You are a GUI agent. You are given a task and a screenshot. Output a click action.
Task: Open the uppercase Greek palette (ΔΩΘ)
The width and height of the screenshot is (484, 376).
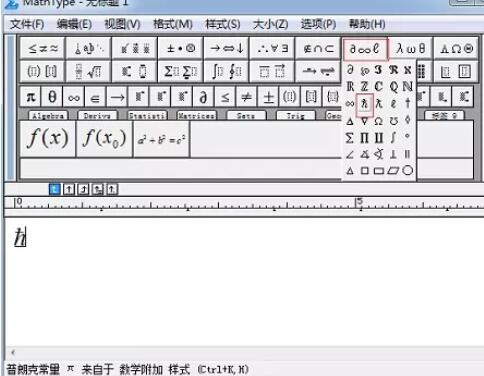tap(456, 49)
